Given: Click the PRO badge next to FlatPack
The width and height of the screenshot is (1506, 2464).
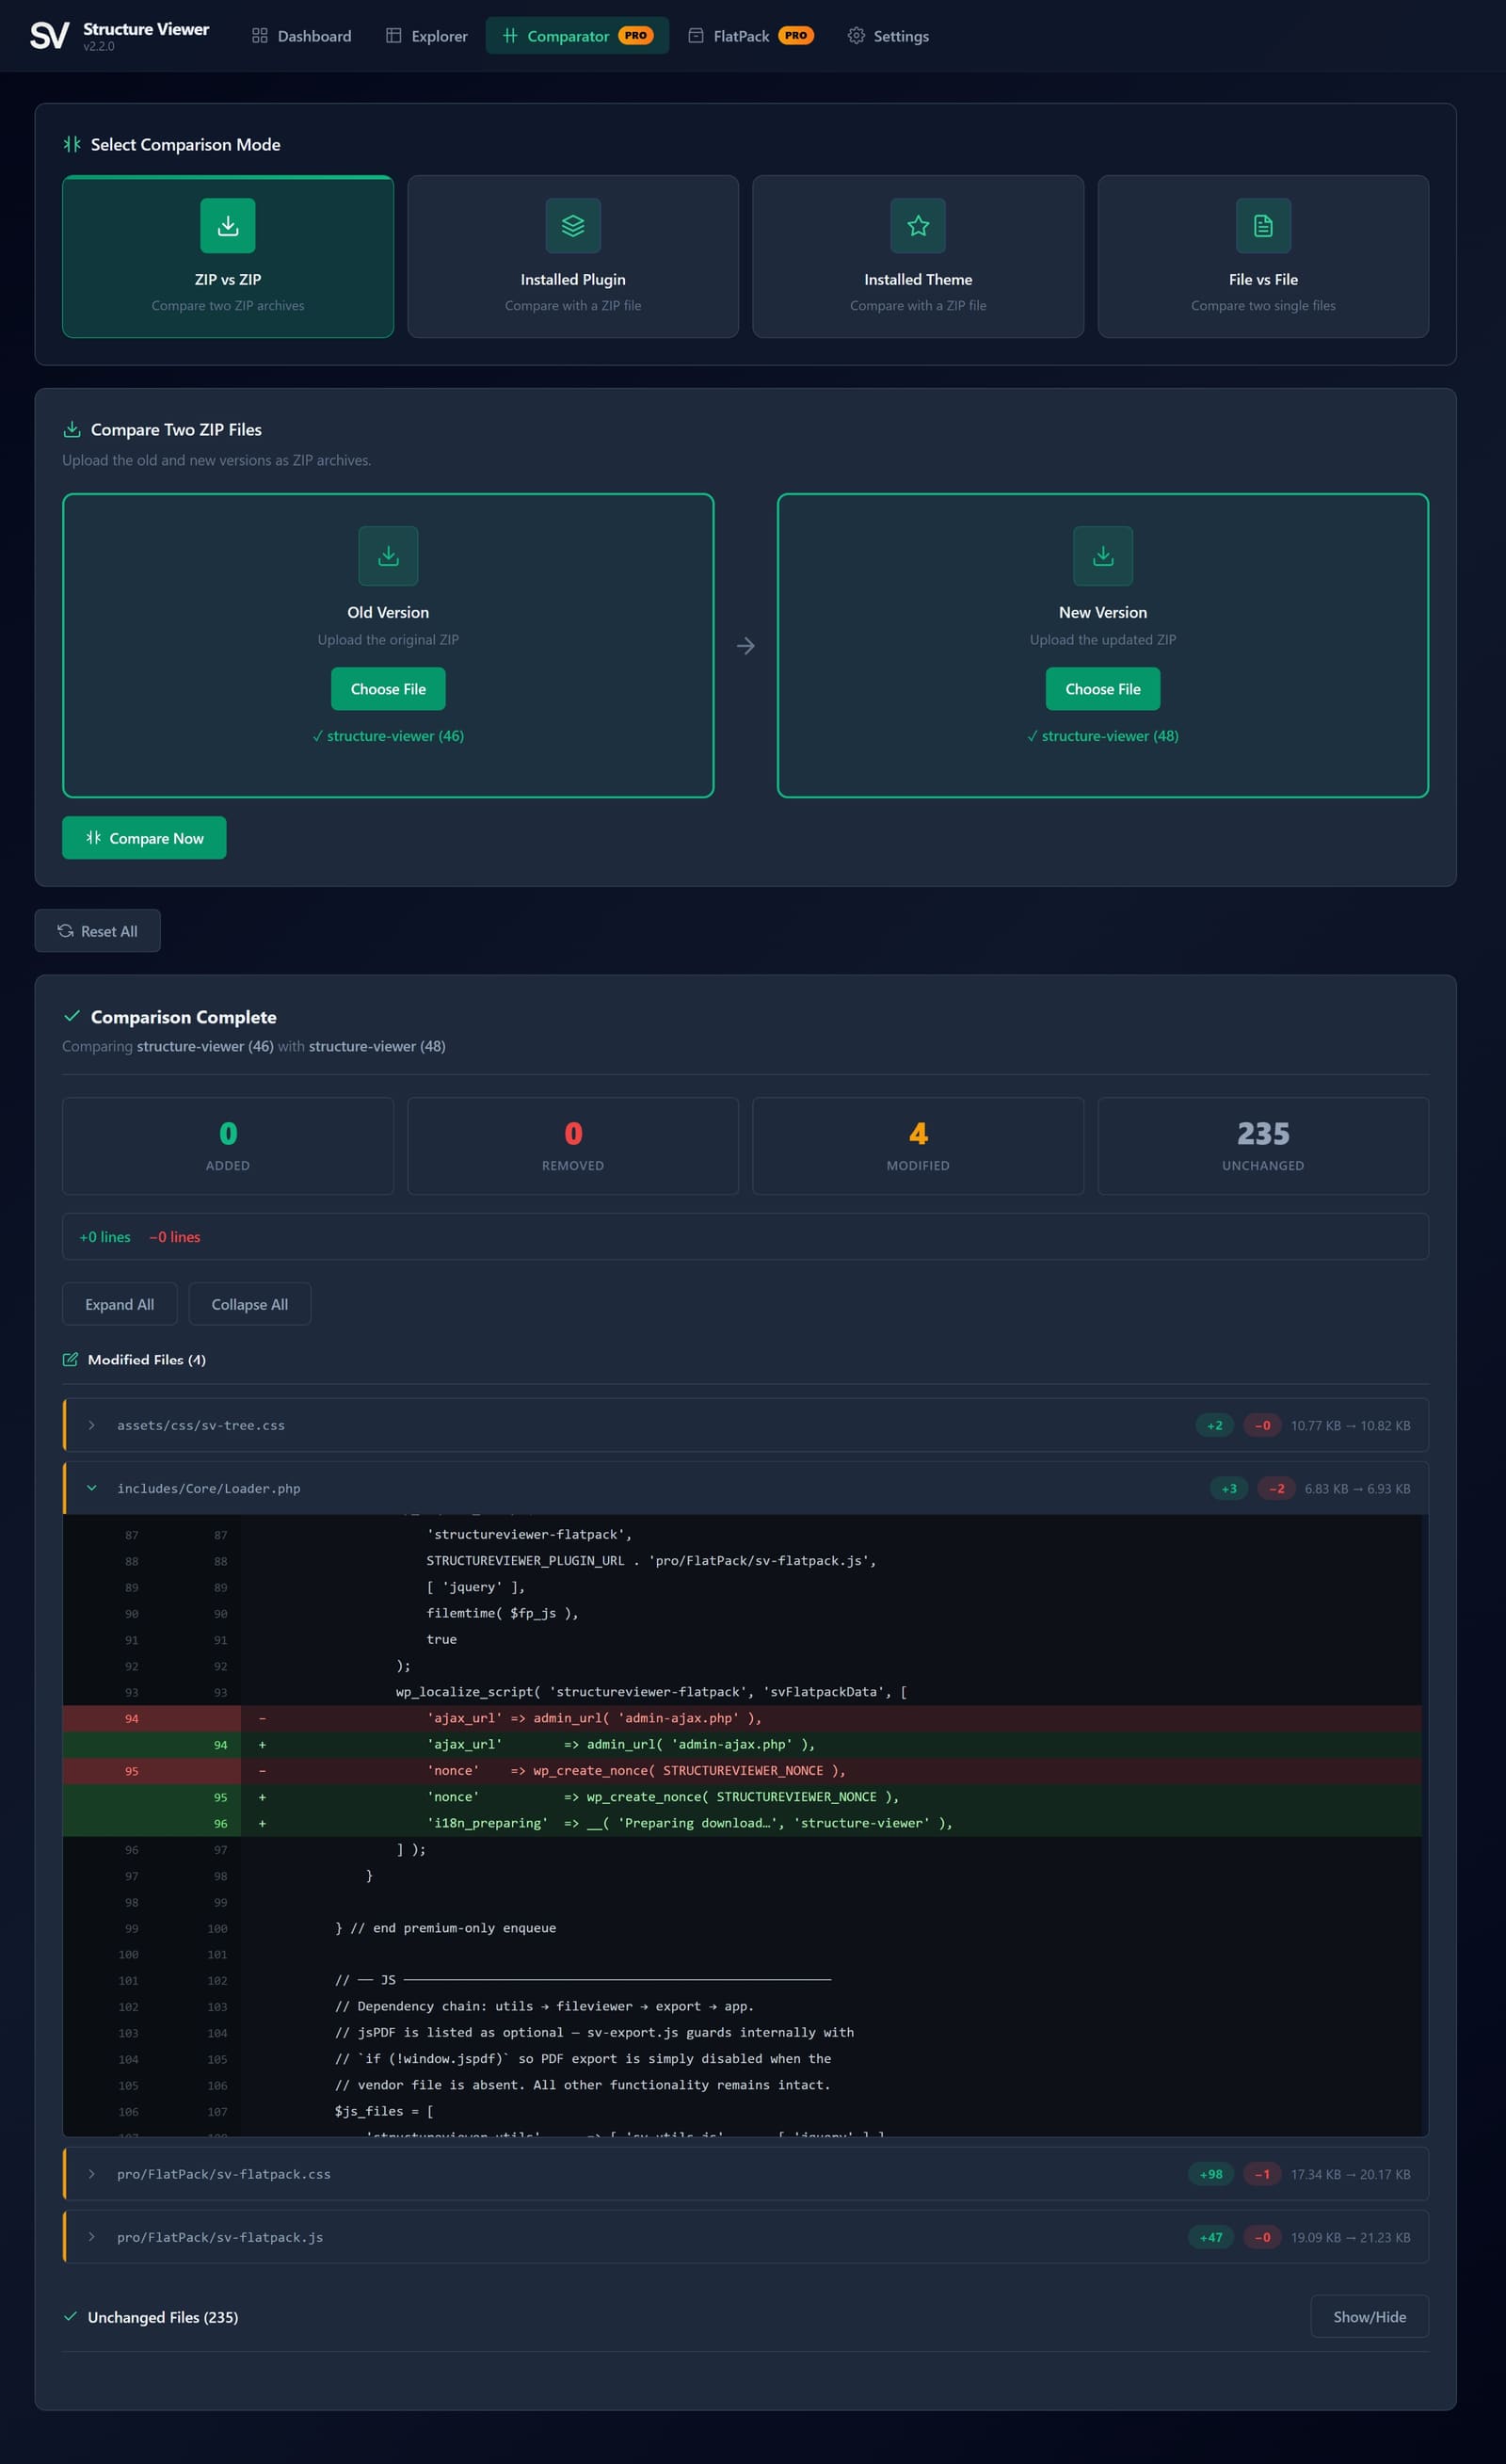Looking at the screenshot, I should click(x=796, y=36).
